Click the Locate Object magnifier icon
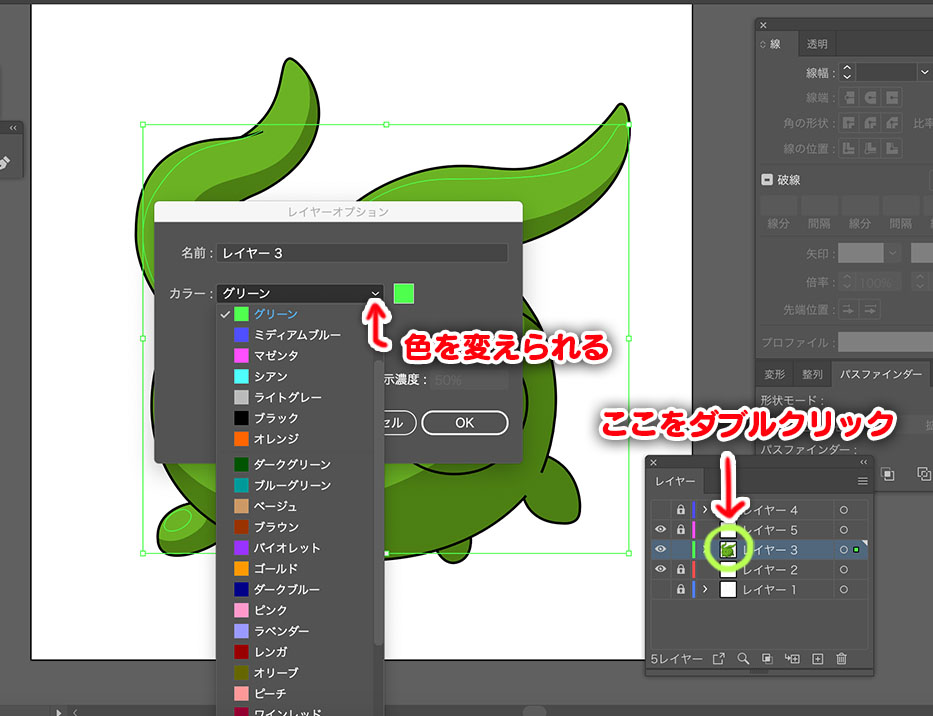This screenshot has height=716, width=933. point(743,659)
